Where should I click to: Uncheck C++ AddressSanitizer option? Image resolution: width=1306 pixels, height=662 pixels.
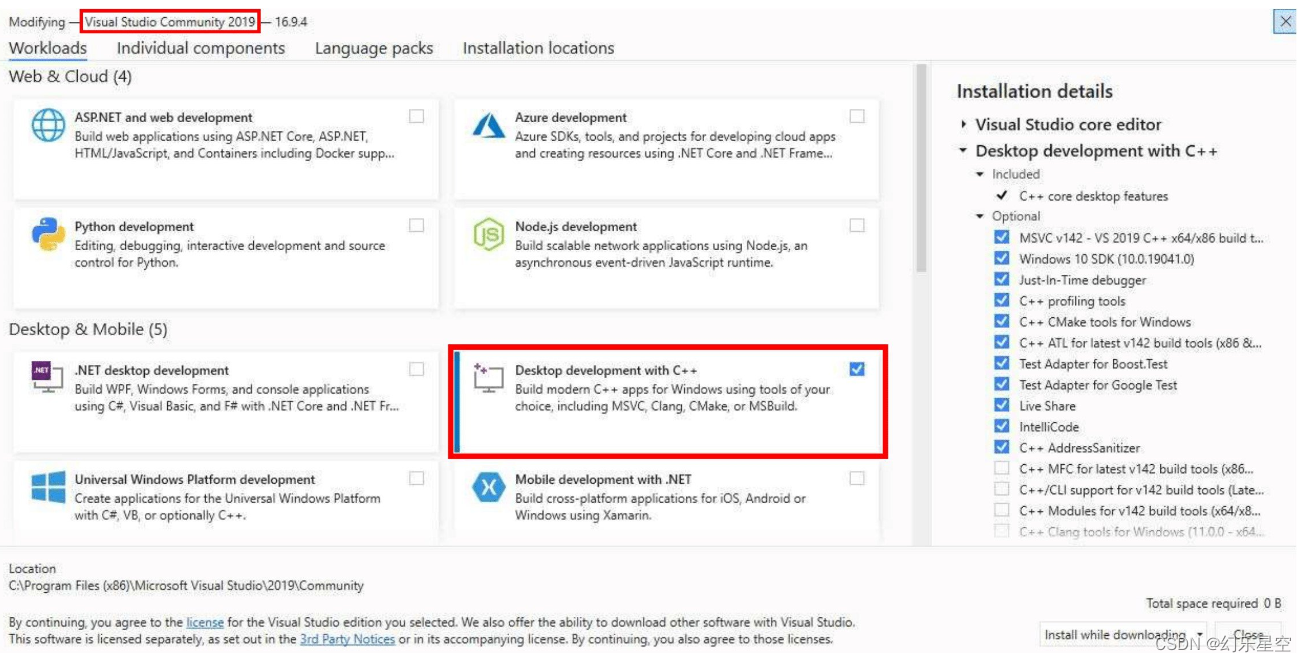(x=1001, y=448)
